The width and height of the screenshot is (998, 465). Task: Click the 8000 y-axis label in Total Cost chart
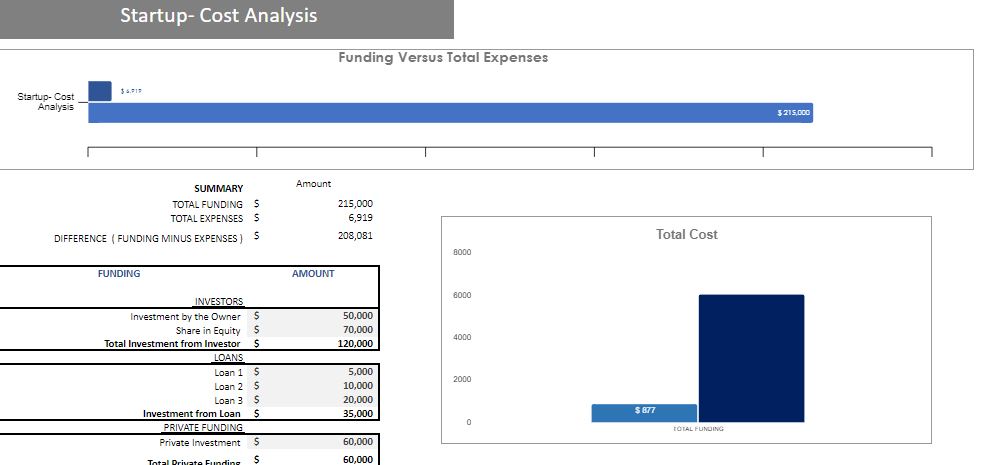(x=462, y=253)
